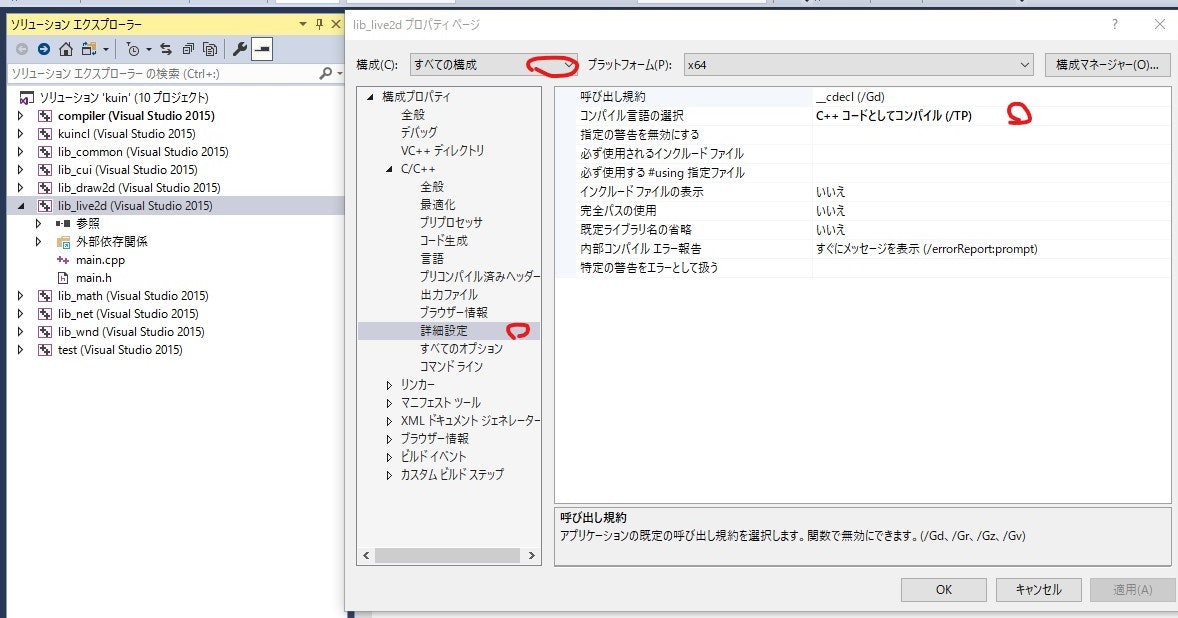
Task: Click the property tree horizontal scrollbar thumb
Action: 448,556
